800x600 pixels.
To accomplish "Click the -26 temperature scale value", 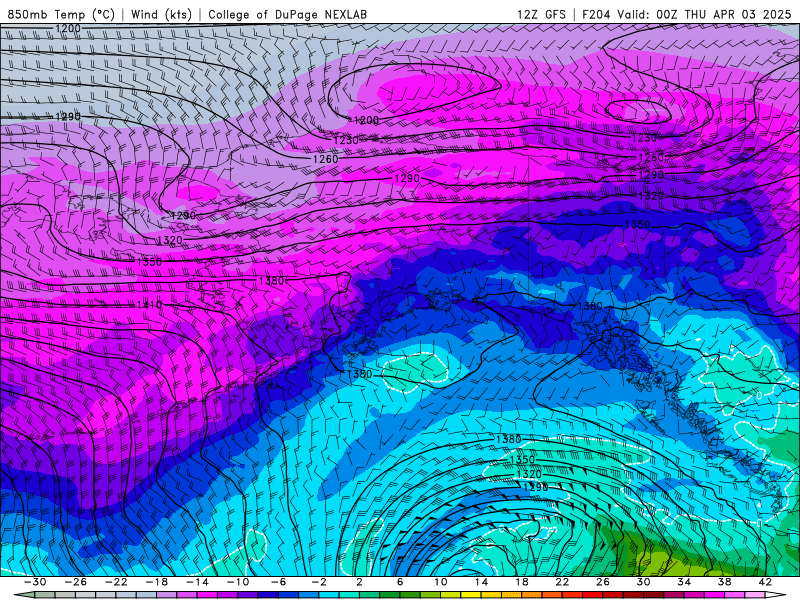I will click(x=76, y=582).
